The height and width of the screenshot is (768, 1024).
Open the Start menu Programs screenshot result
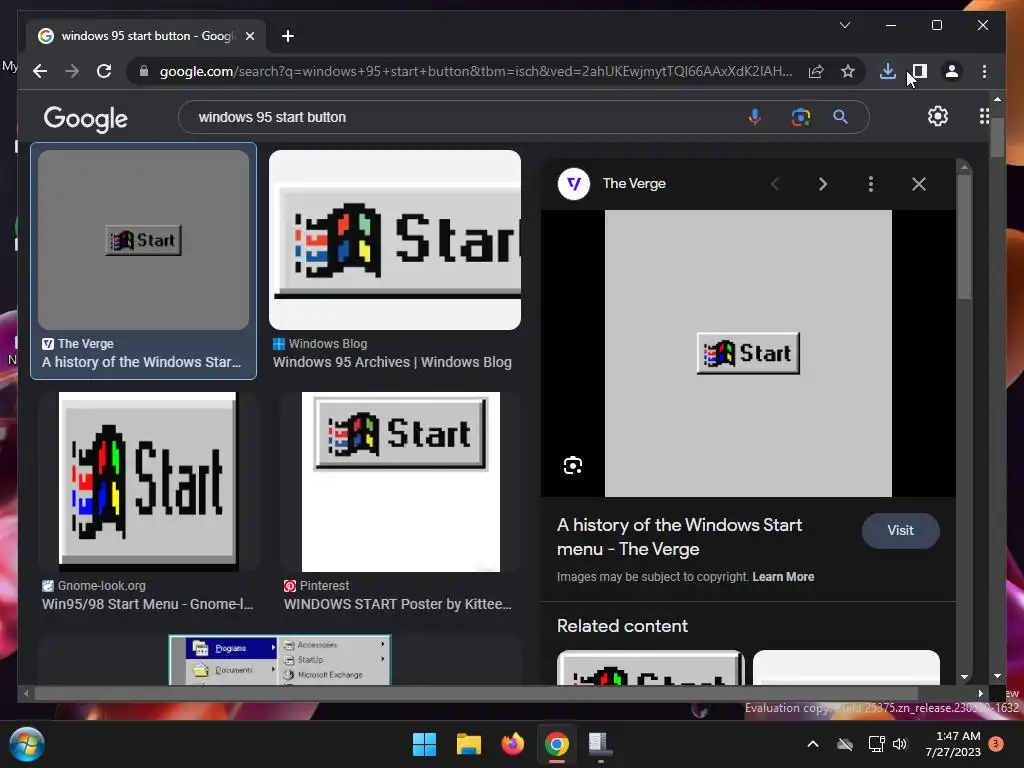coord(280,660)
